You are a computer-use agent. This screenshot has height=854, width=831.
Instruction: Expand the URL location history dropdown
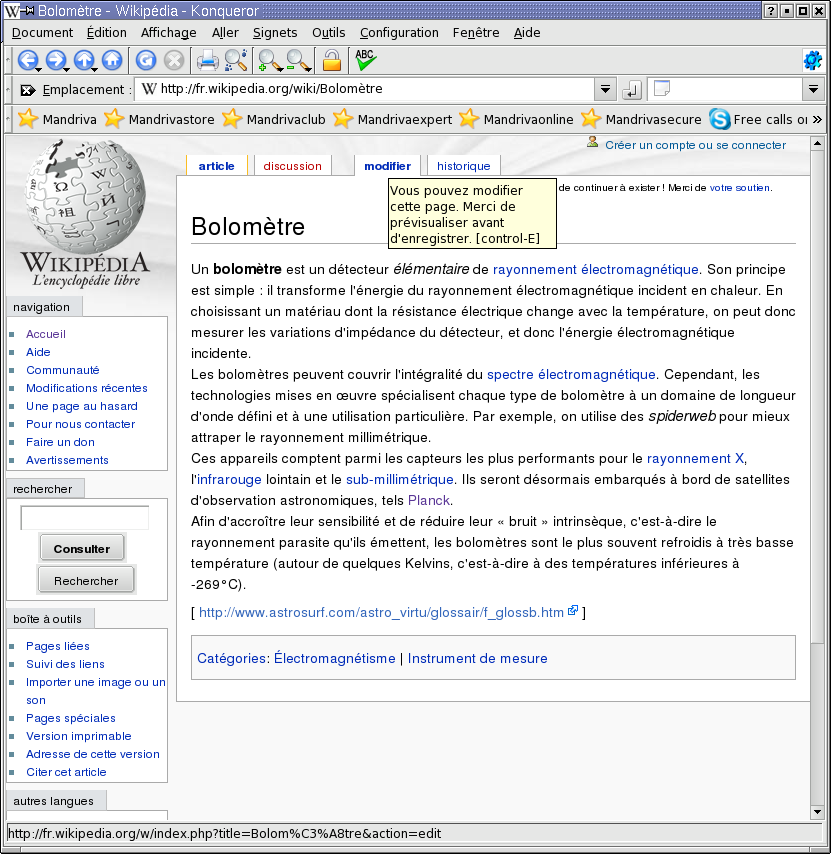coord(605,90)
